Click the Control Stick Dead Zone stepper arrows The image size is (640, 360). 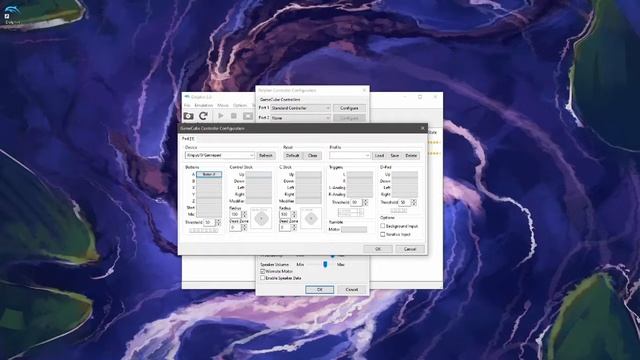click(244, 227)
